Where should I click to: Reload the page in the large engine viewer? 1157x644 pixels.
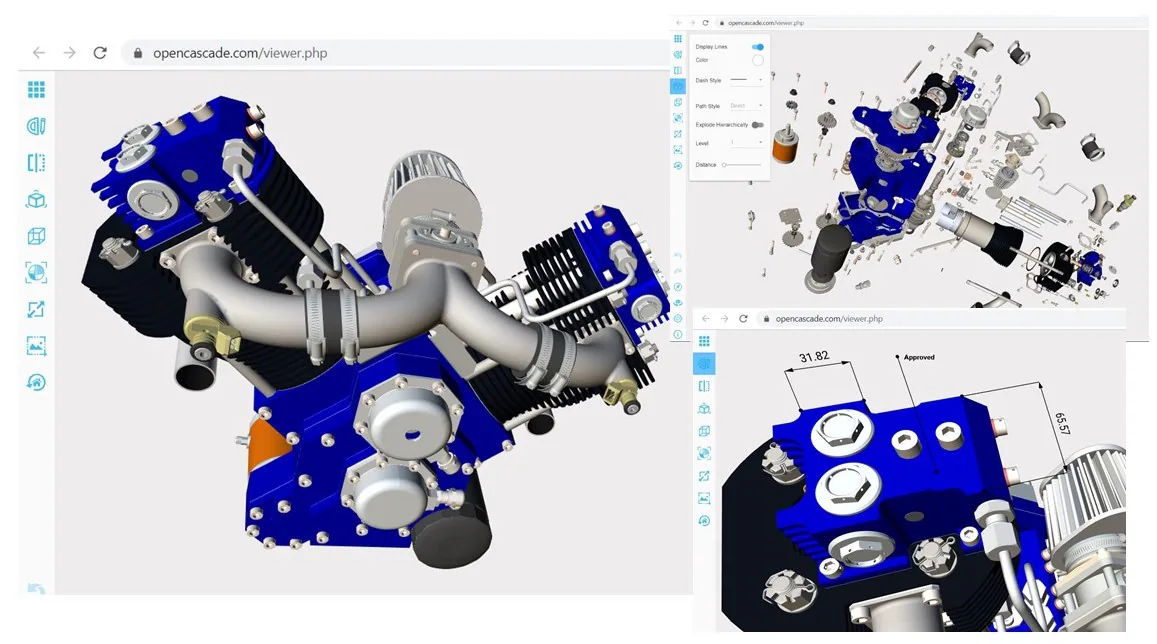point(100,52)
